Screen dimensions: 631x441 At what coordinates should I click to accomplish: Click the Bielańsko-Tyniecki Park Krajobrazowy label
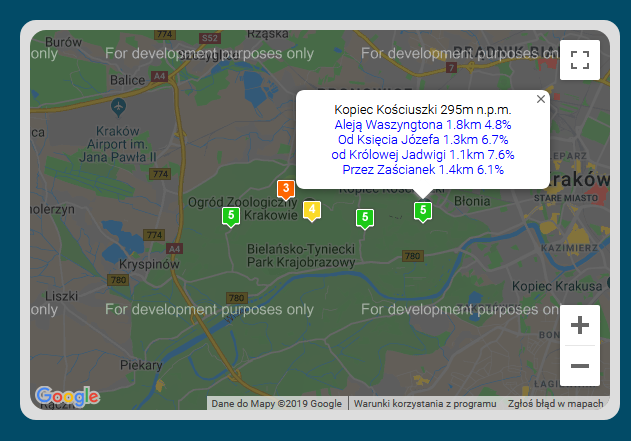point(301,256)
